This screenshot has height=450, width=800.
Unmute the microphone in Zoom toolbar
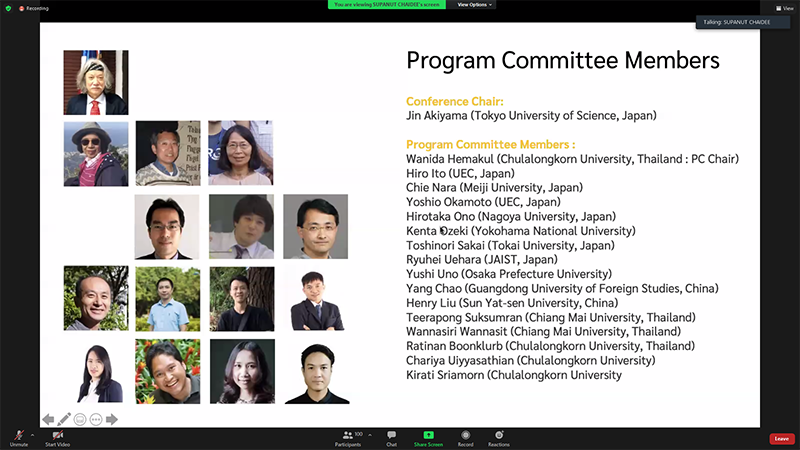[x=18, y=438]
